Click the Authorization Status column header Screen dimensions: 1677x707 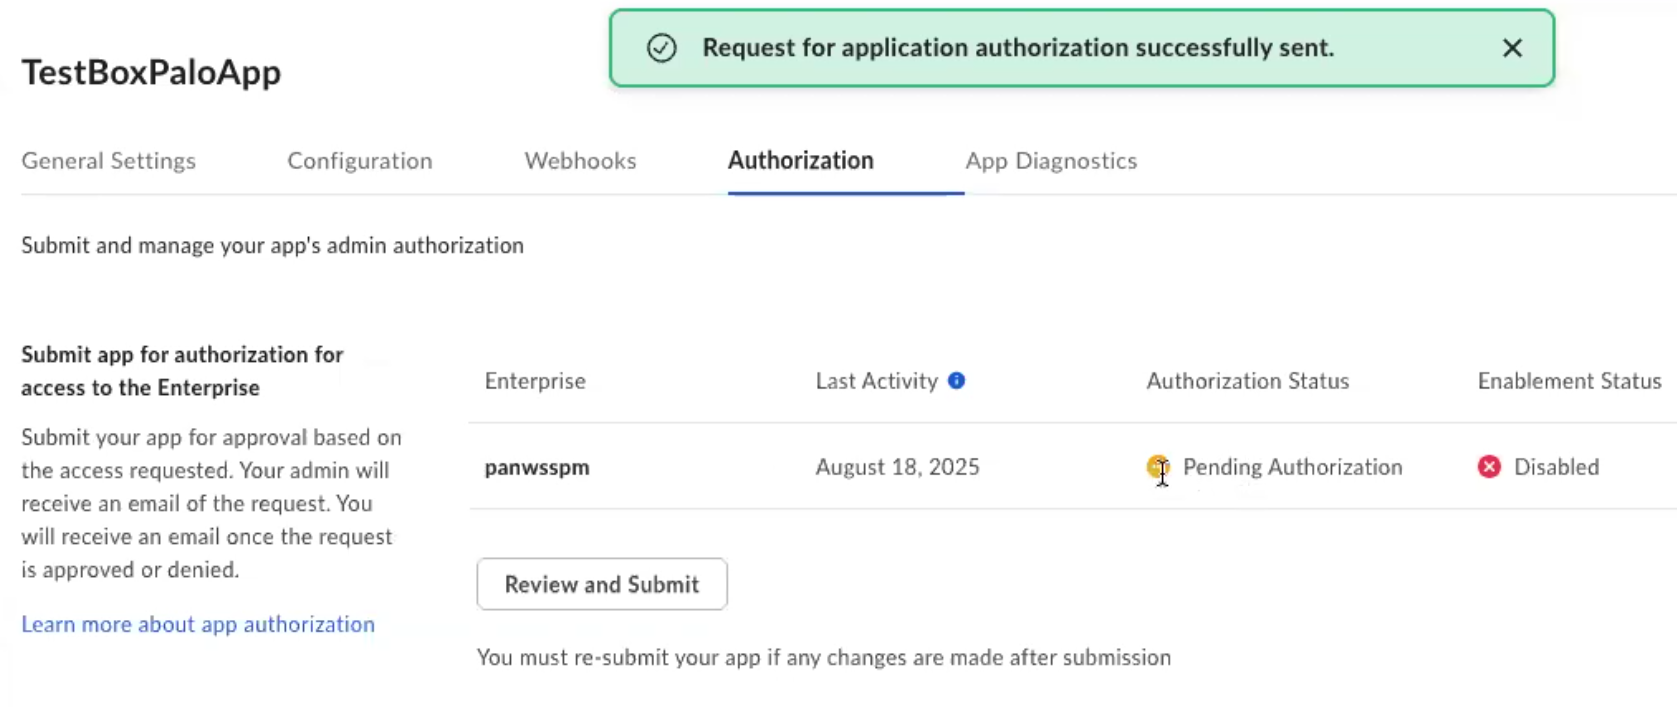pyautogui.click(x=1247, y=381)
